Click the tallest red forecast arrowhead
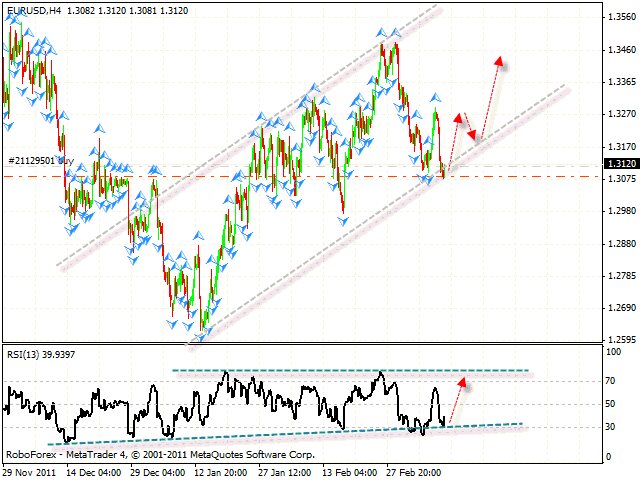 tap(497, 62)
